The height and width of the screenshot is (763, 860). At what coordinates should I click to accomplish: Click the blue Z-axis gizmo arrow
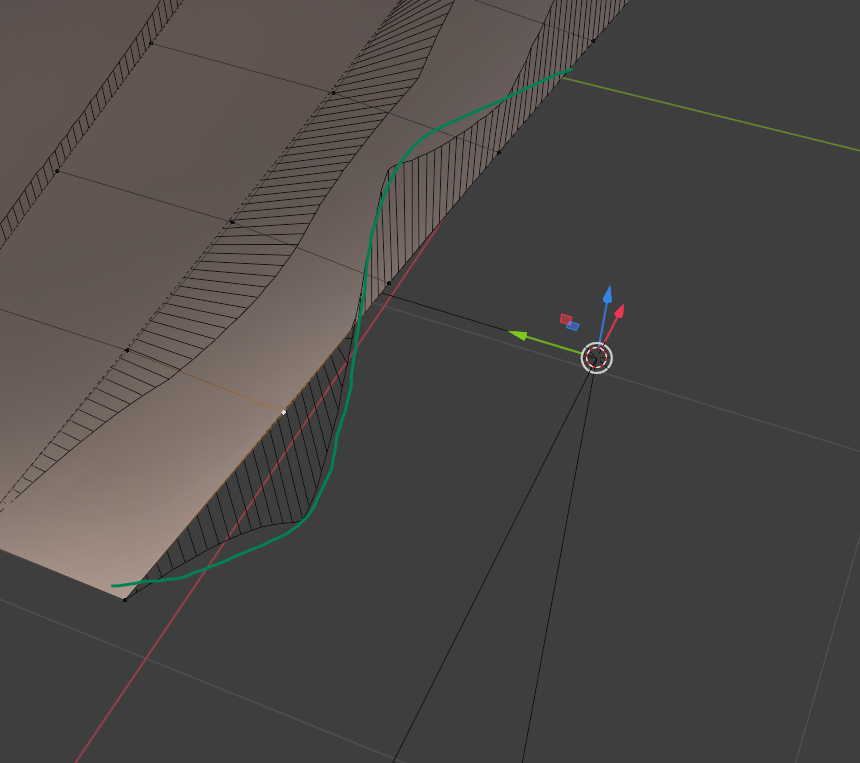606,295
